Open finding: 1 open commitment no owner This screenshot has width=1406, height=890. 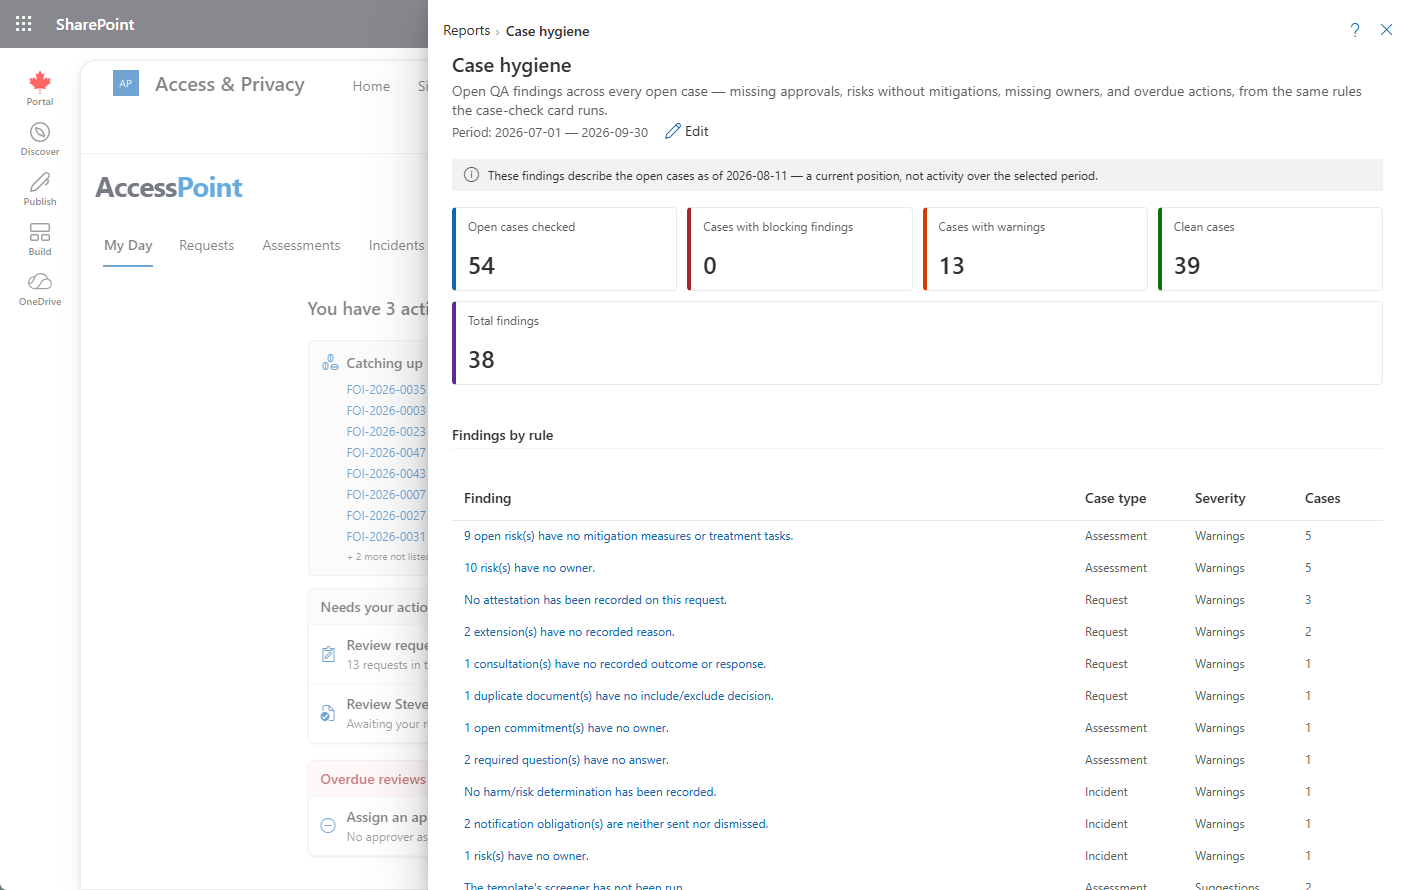[566, 728]
